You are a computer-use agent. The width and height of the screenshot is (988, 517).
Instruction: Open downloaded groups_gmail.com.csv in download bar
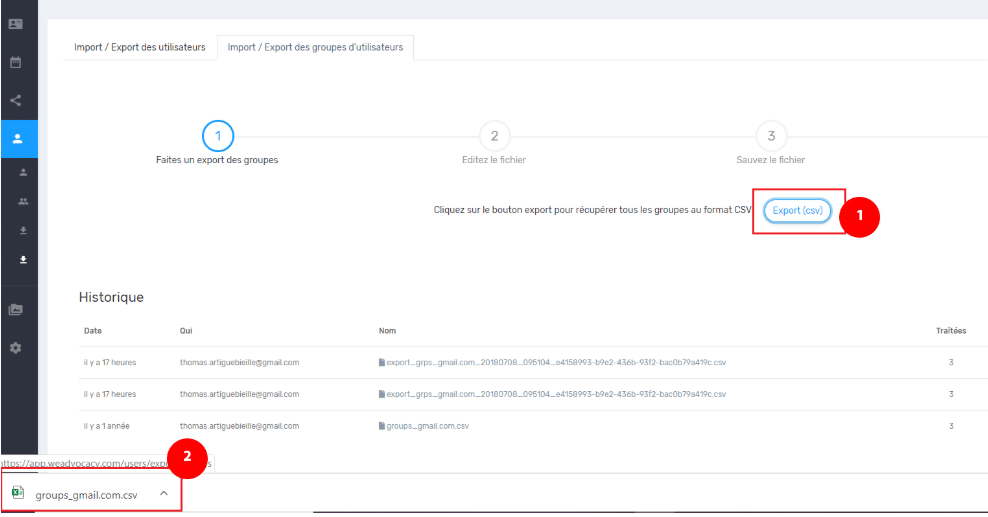[86, 495]
